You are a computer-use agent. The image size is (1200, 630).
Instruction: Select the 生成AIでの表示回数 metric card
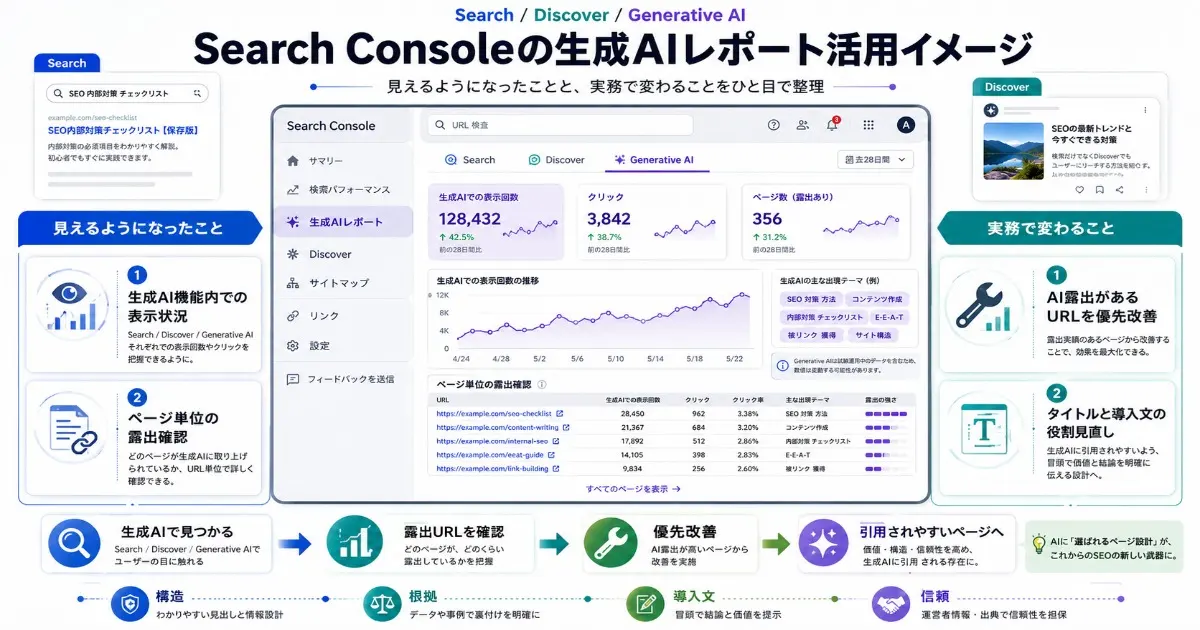click(495, 221)
